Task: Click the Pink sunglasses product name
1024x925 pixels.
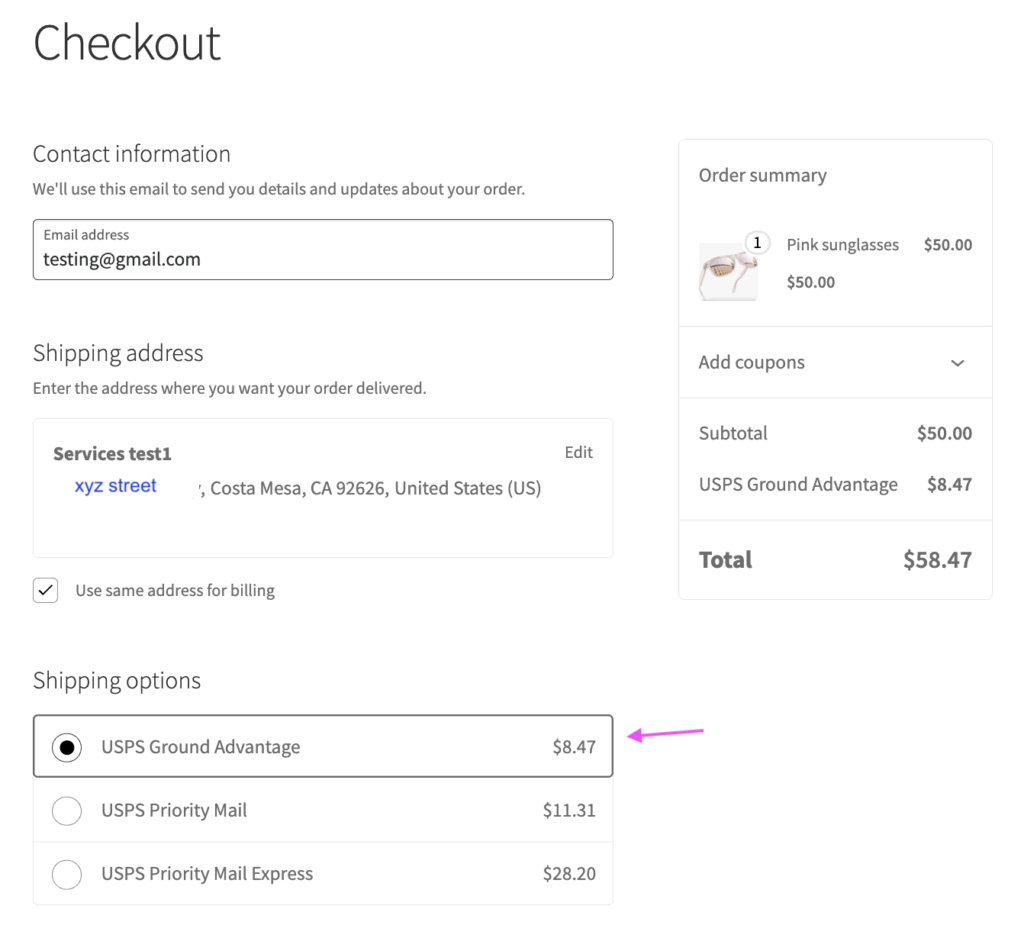Action: coord(842,245)
